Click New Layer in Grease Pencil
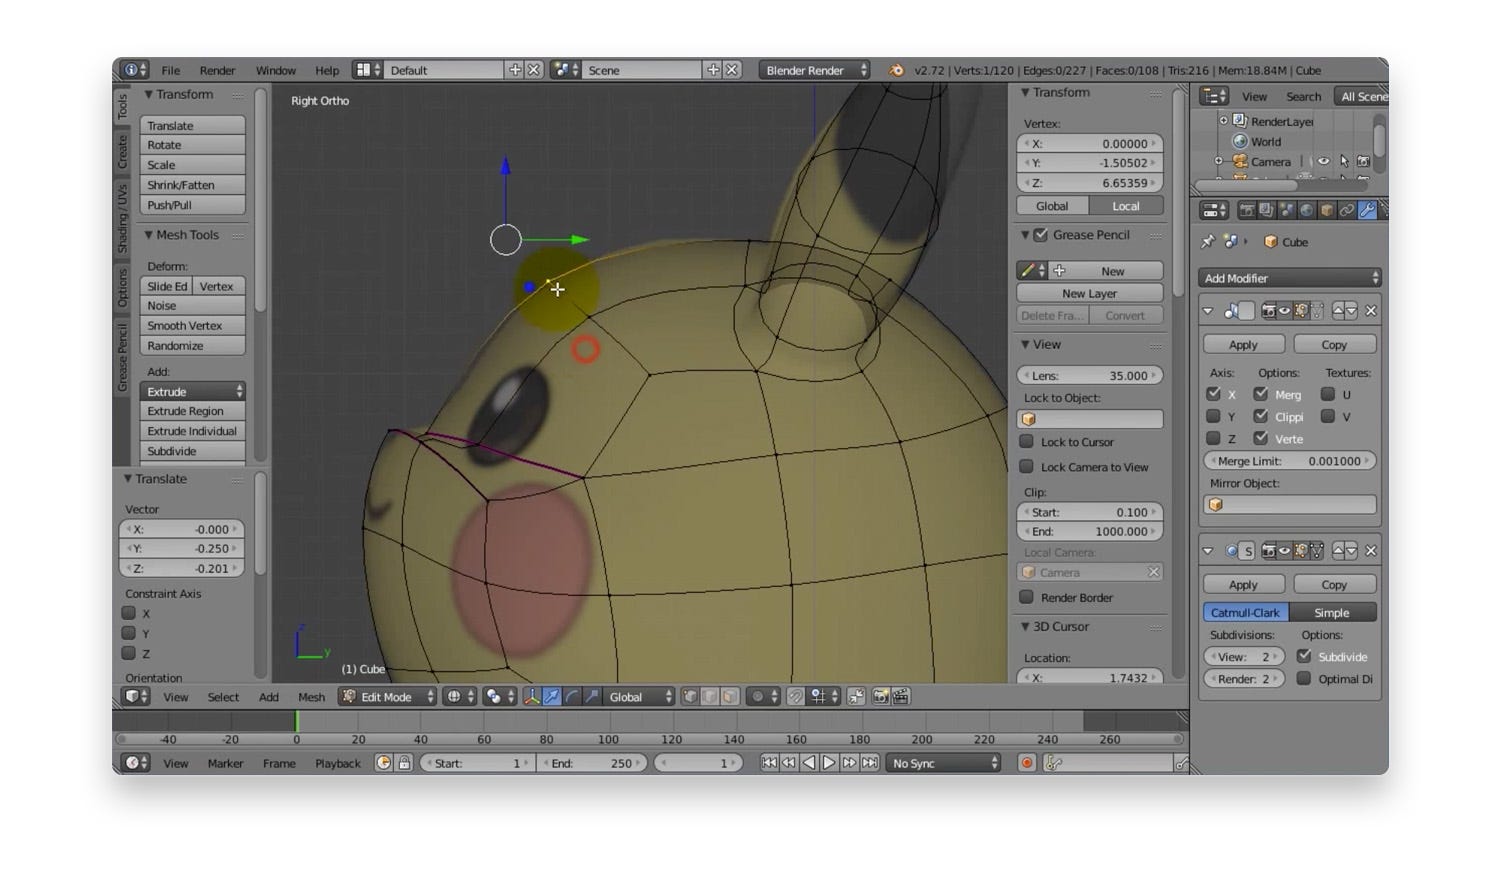The height and width of the screenshot is (887, 1500). 1089,293
